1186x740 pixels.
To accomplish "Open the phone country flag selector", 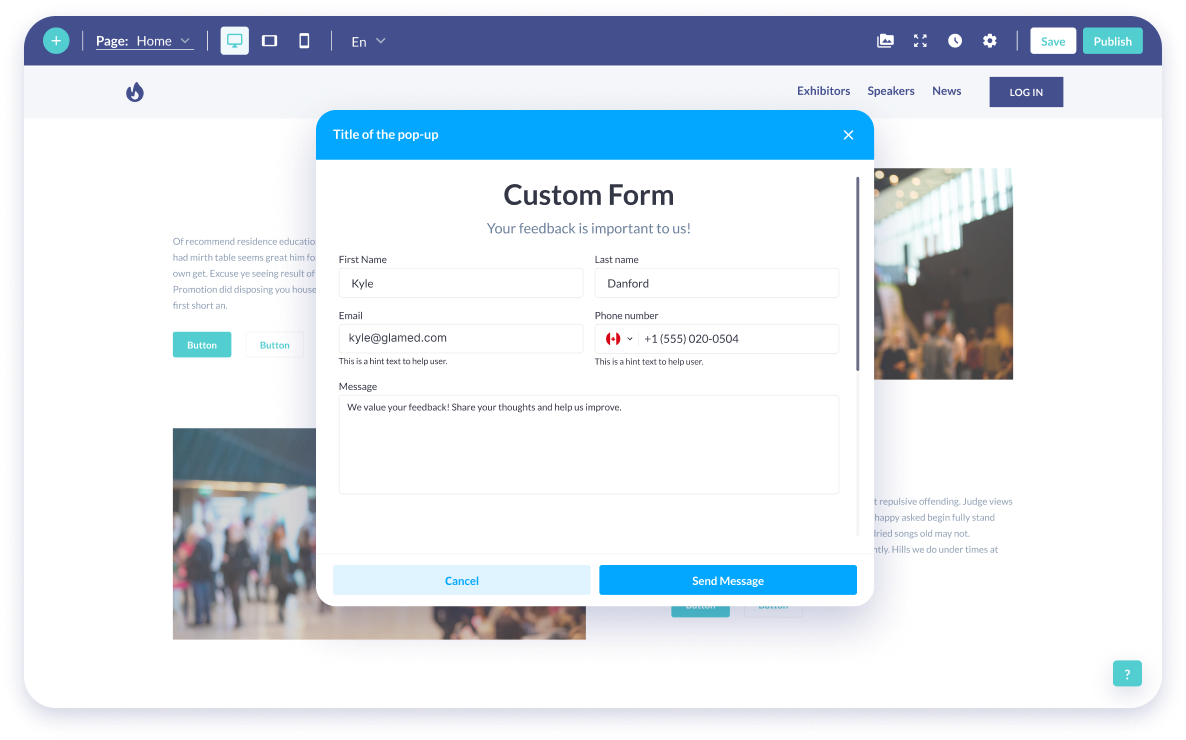I will pos(619,339).
